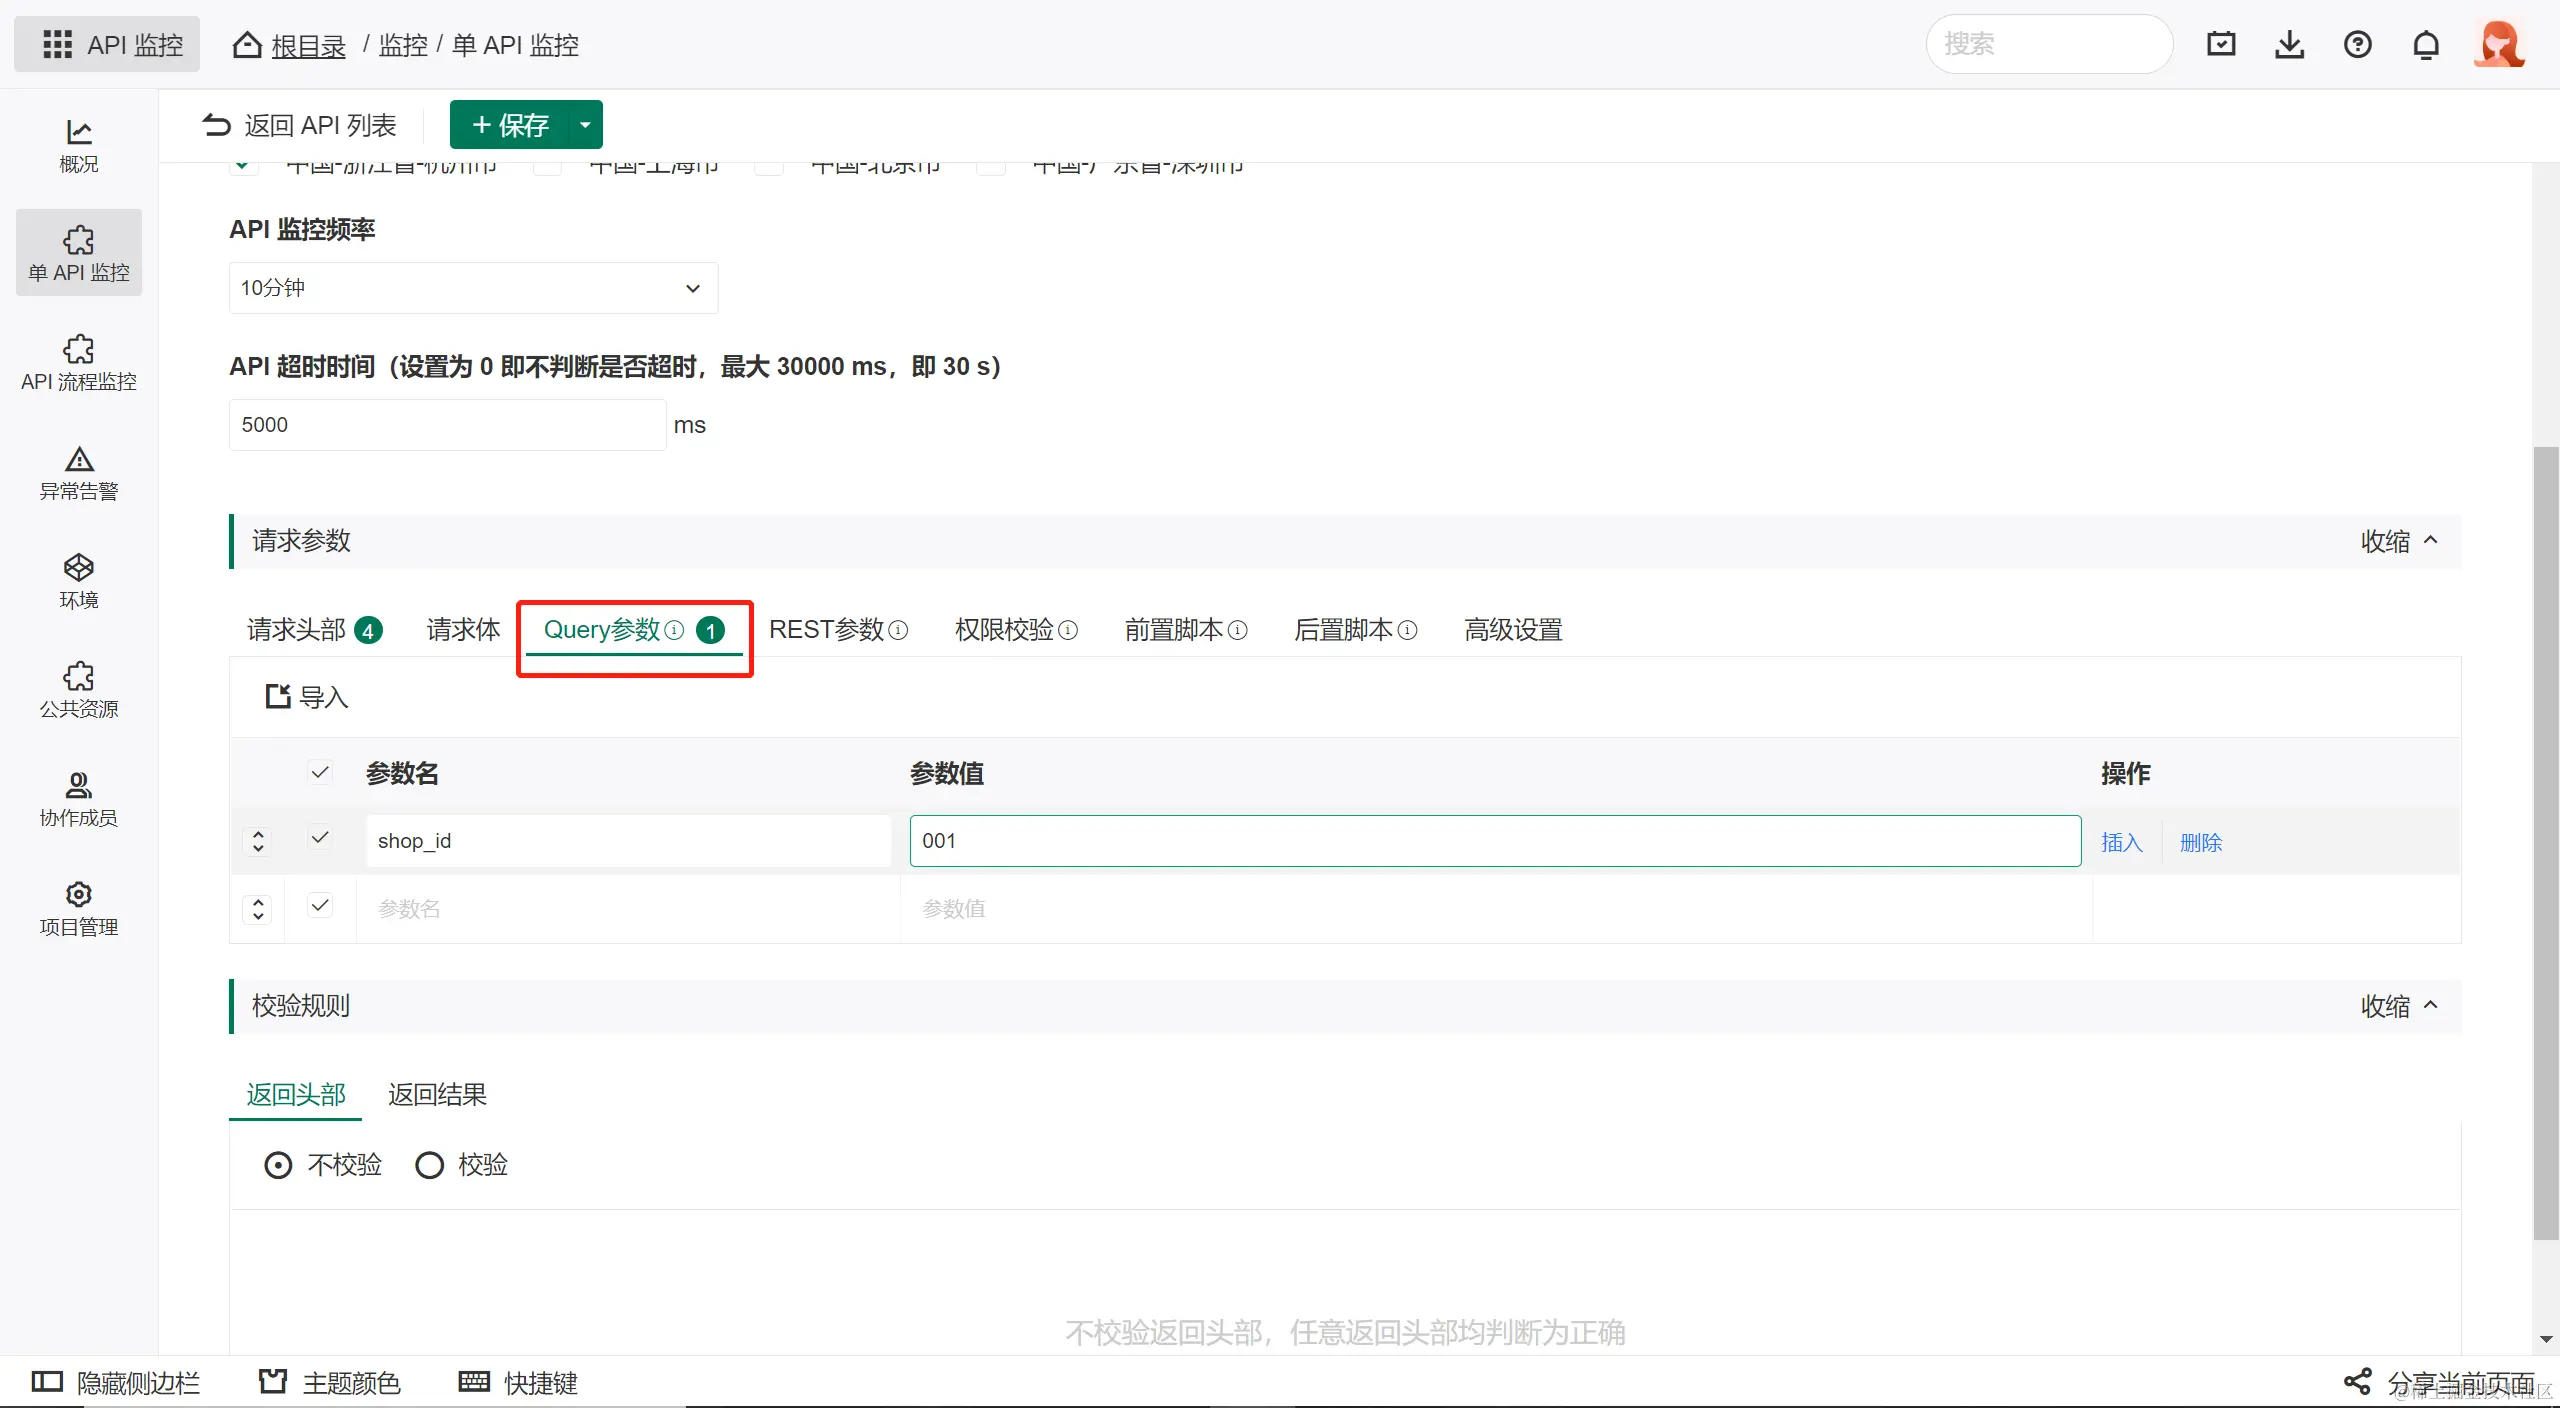2560x1408 pixels.
Task: Switch to the 返回结果 tab
Action: pos(437,1094)
